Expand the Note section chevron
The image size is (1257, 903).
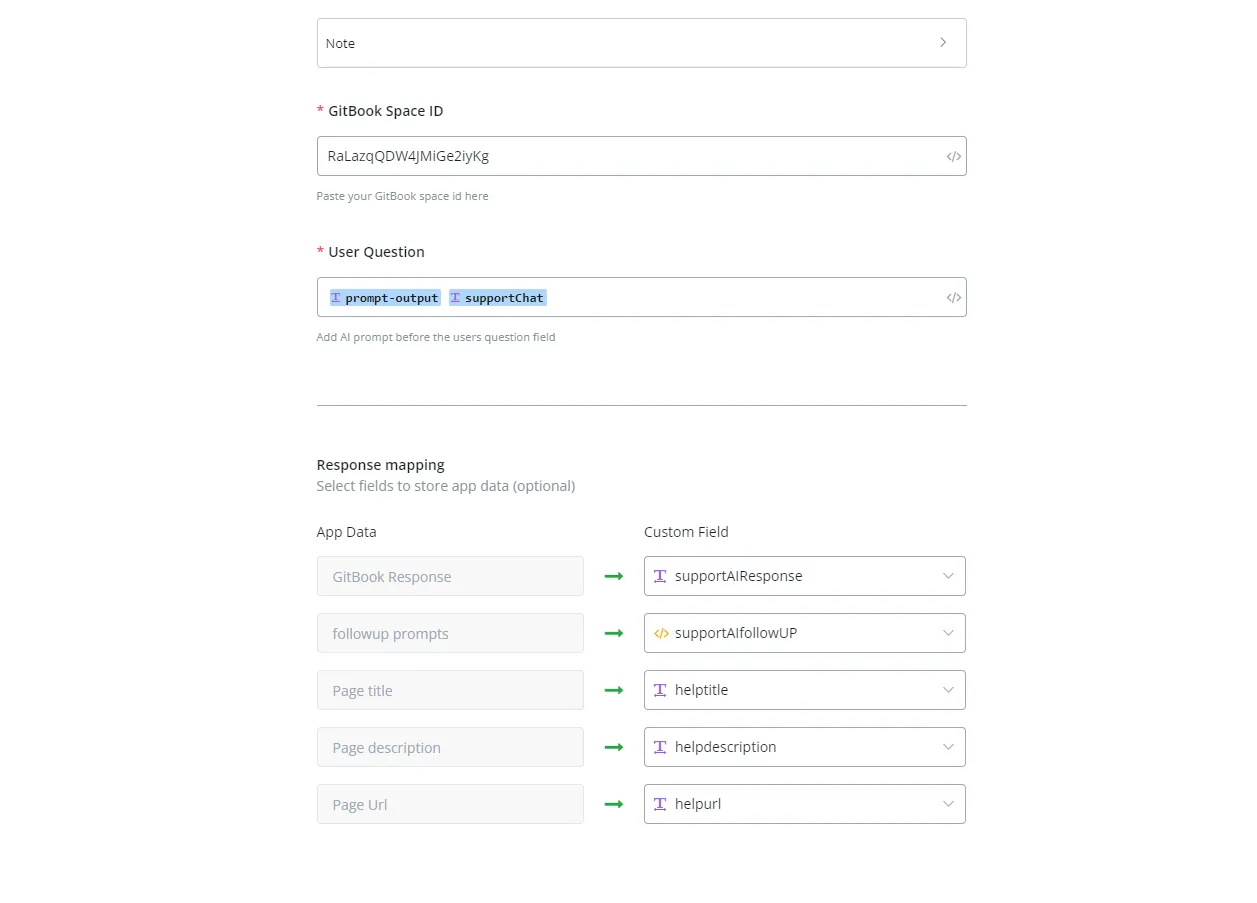(x=943, y=43)
